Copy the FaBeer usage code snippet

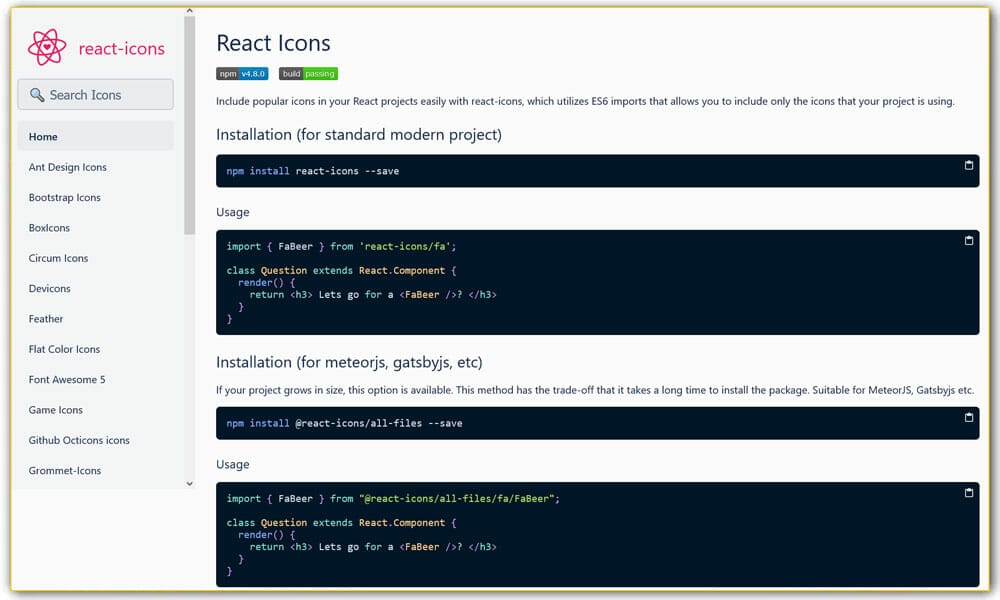(968, 240)
